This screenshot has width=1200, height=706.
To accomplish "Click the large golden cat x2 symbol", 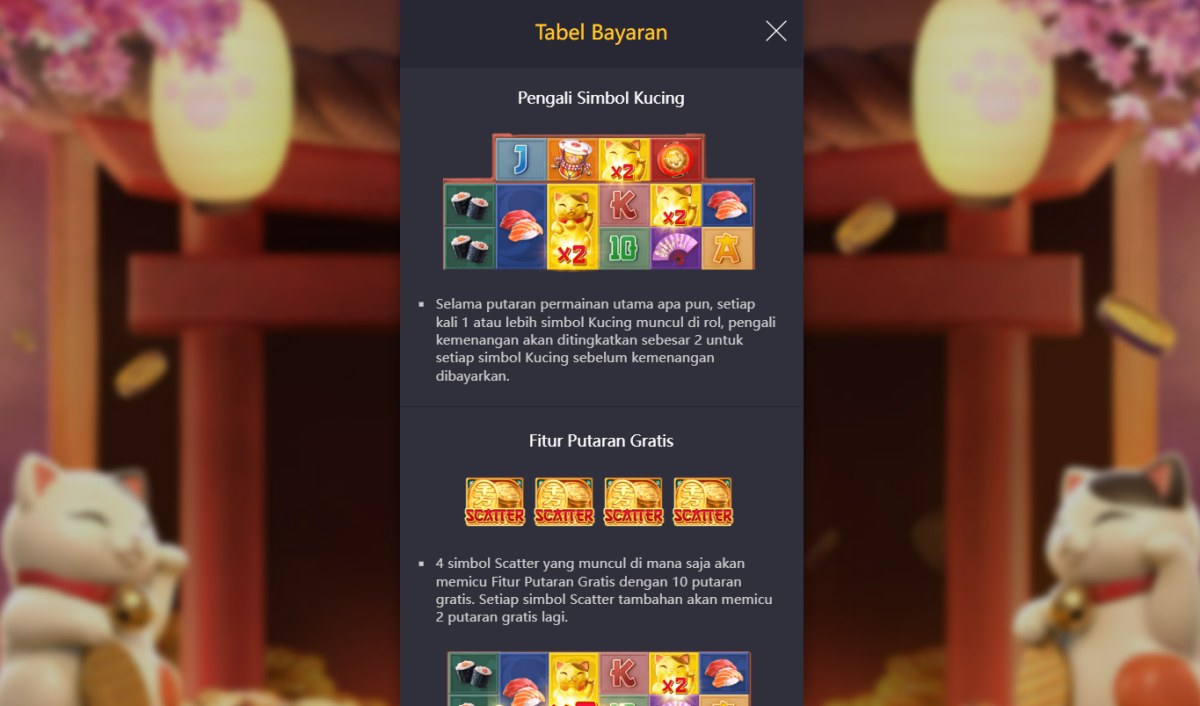I will pos(573,226).
